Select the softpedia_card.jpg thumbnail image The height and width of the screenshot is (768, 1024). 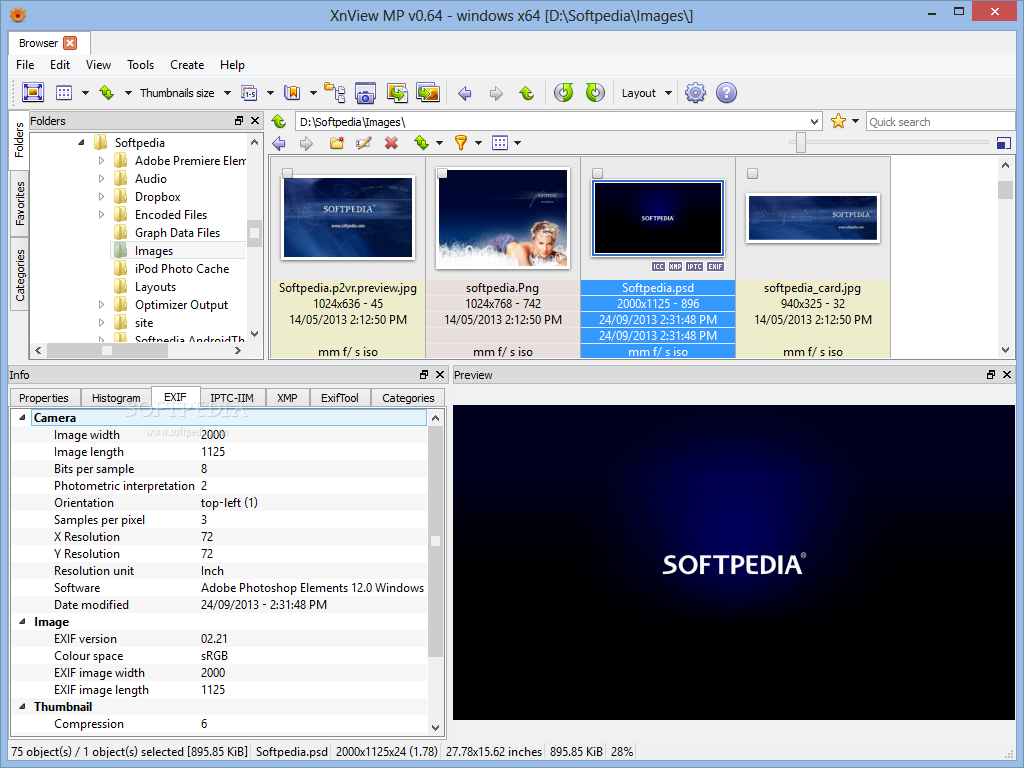pos(813,218)
